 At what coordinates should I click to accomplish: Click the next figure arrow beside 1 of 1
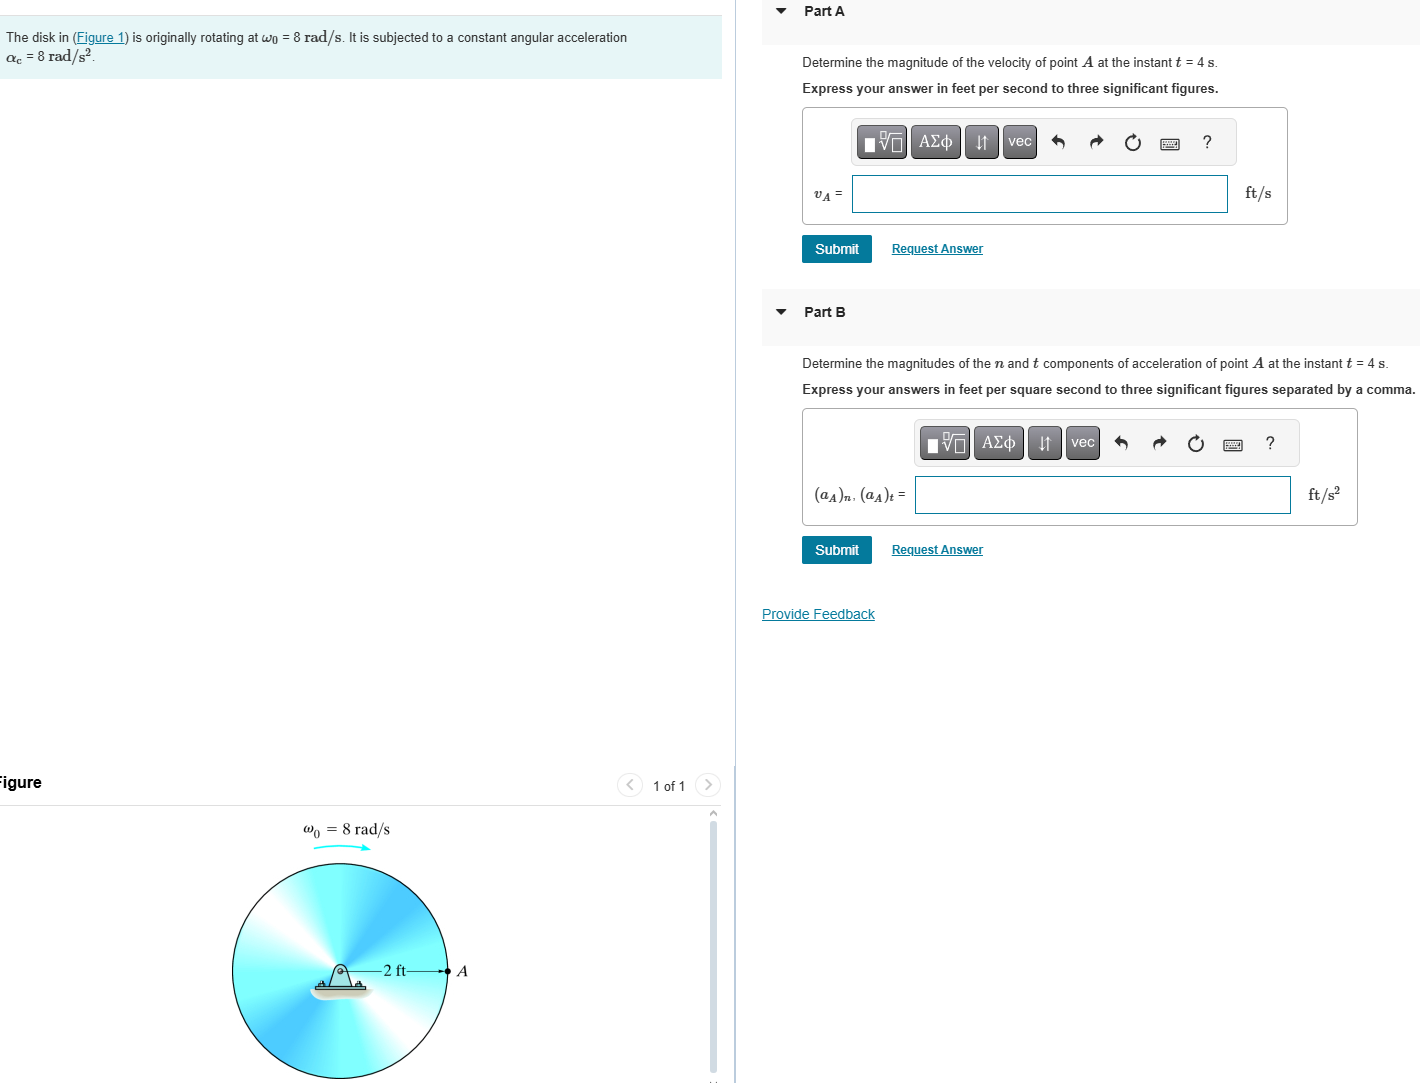point(708,786)
